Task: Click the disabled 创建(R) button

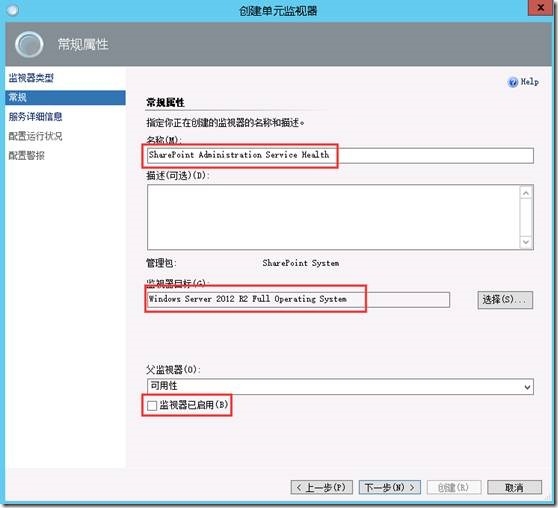Action: (x=454, y=487)
